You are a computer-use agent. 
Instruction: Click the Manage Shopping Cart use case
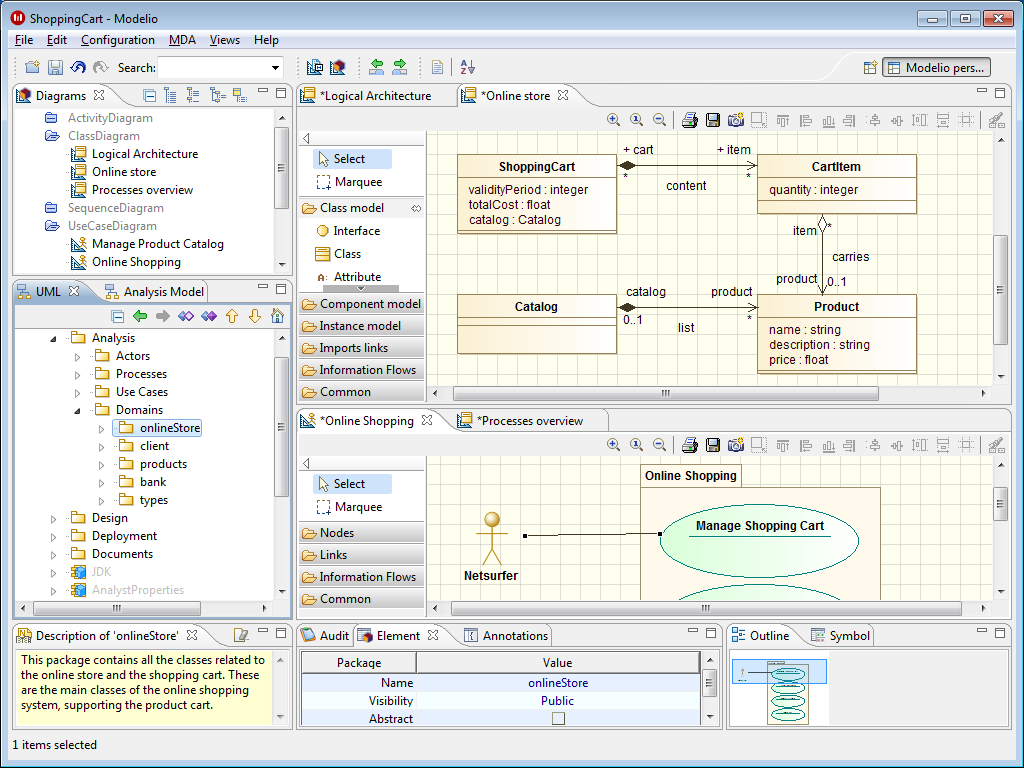(x=760, y=540)
